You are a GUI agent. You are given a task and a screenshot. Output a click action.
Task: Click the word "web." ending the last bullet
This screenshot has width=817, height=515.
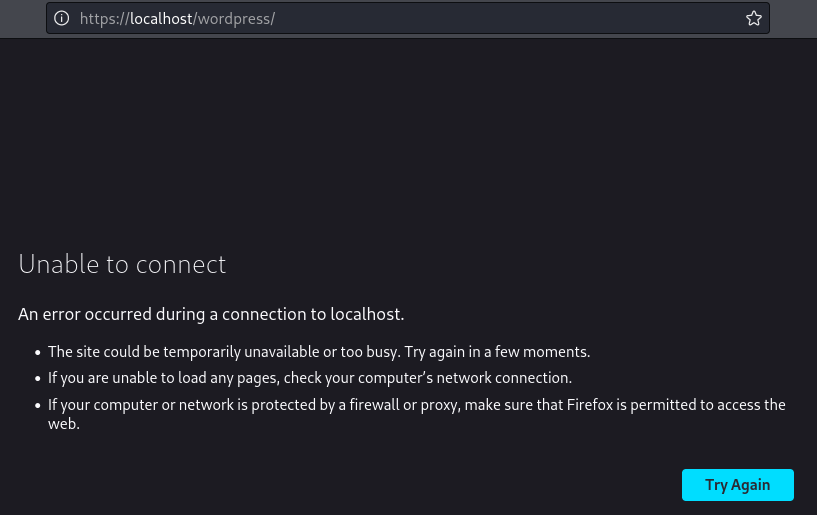coord(63,424)
